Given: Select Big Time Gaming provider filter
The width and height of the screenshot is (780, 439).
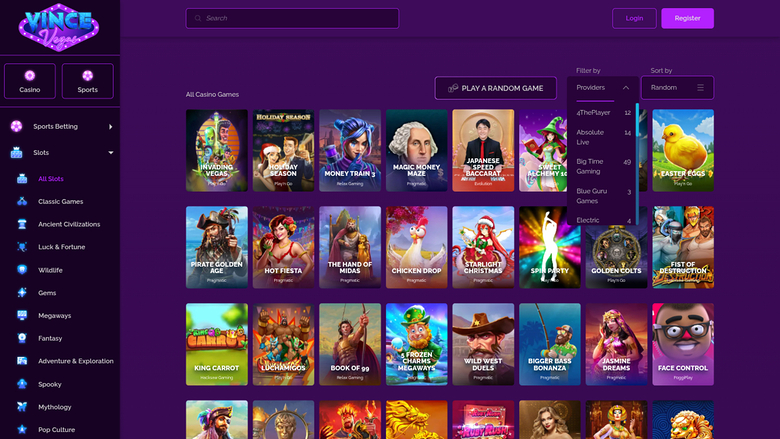Looking at the screenshot, I should tap(603, 167).
